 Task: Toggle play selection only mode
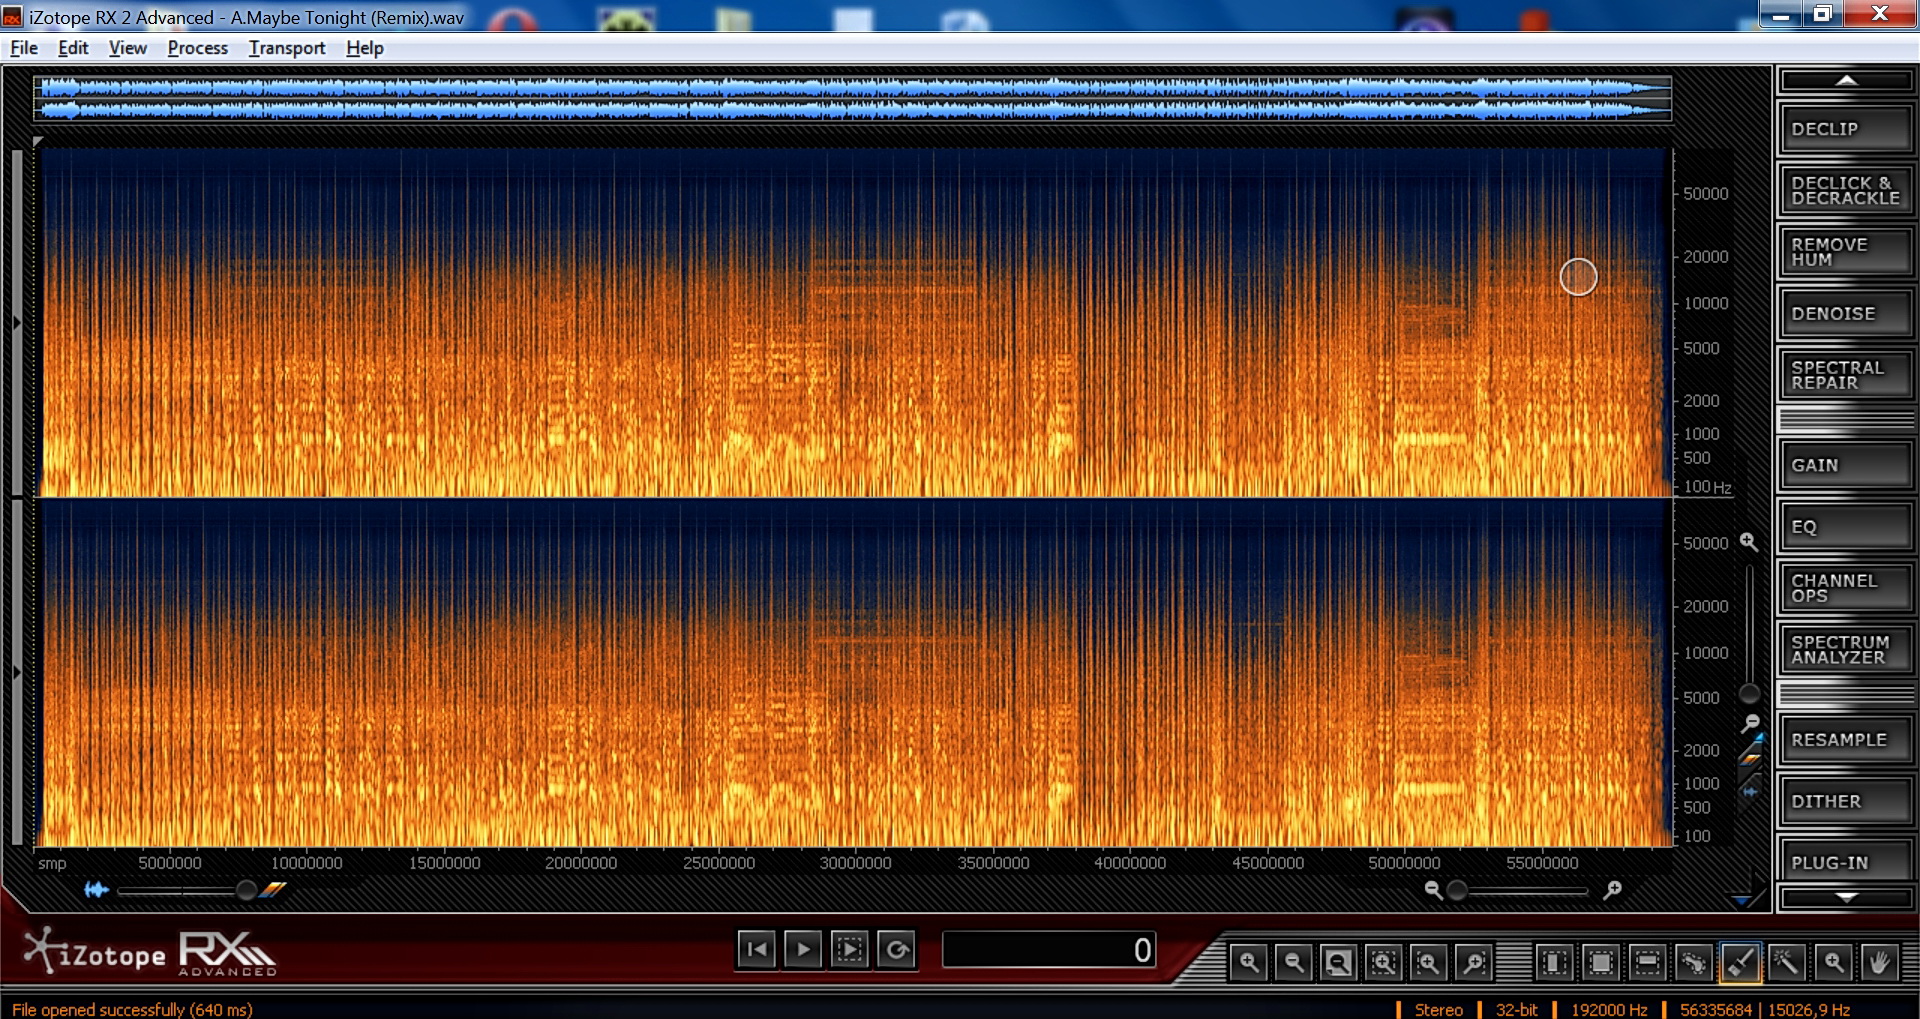[x=850, y=949]
